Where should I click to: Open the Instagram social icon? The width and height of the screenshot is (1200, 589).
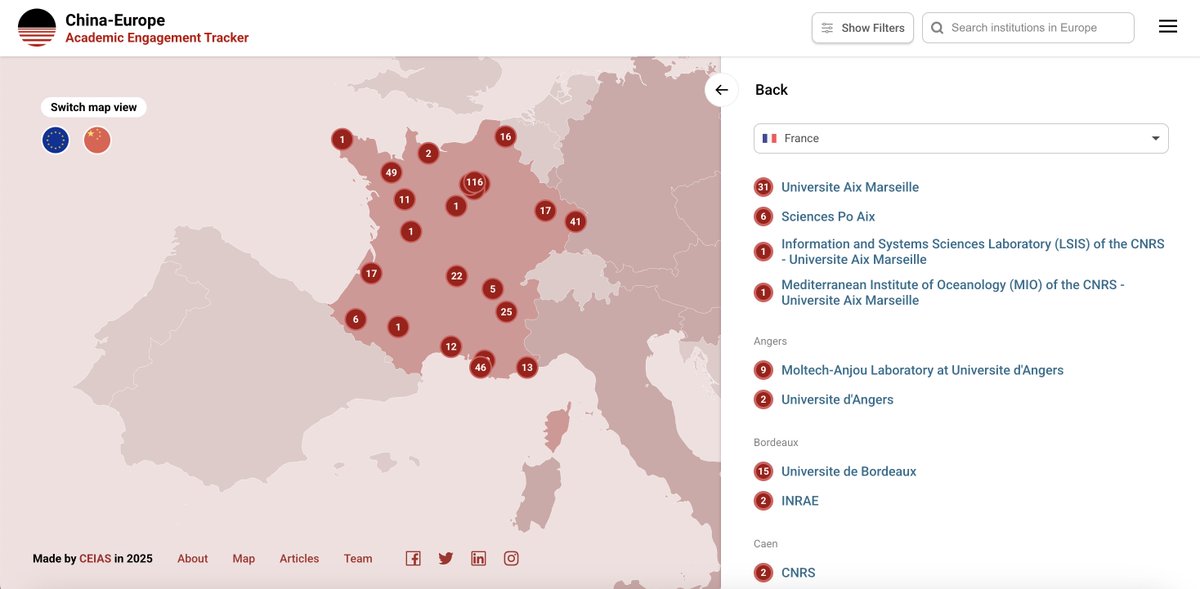(x=511, y=559)
